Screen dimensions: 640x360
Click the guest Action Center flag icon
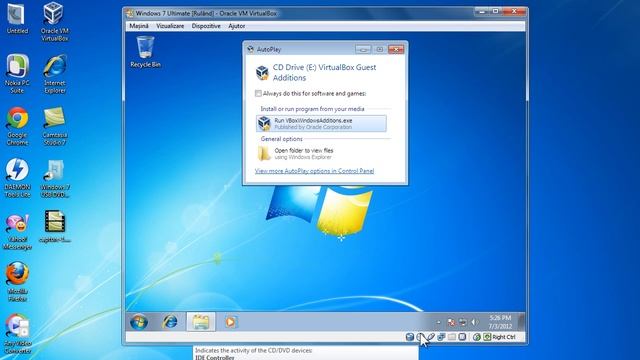click(451, 322)
